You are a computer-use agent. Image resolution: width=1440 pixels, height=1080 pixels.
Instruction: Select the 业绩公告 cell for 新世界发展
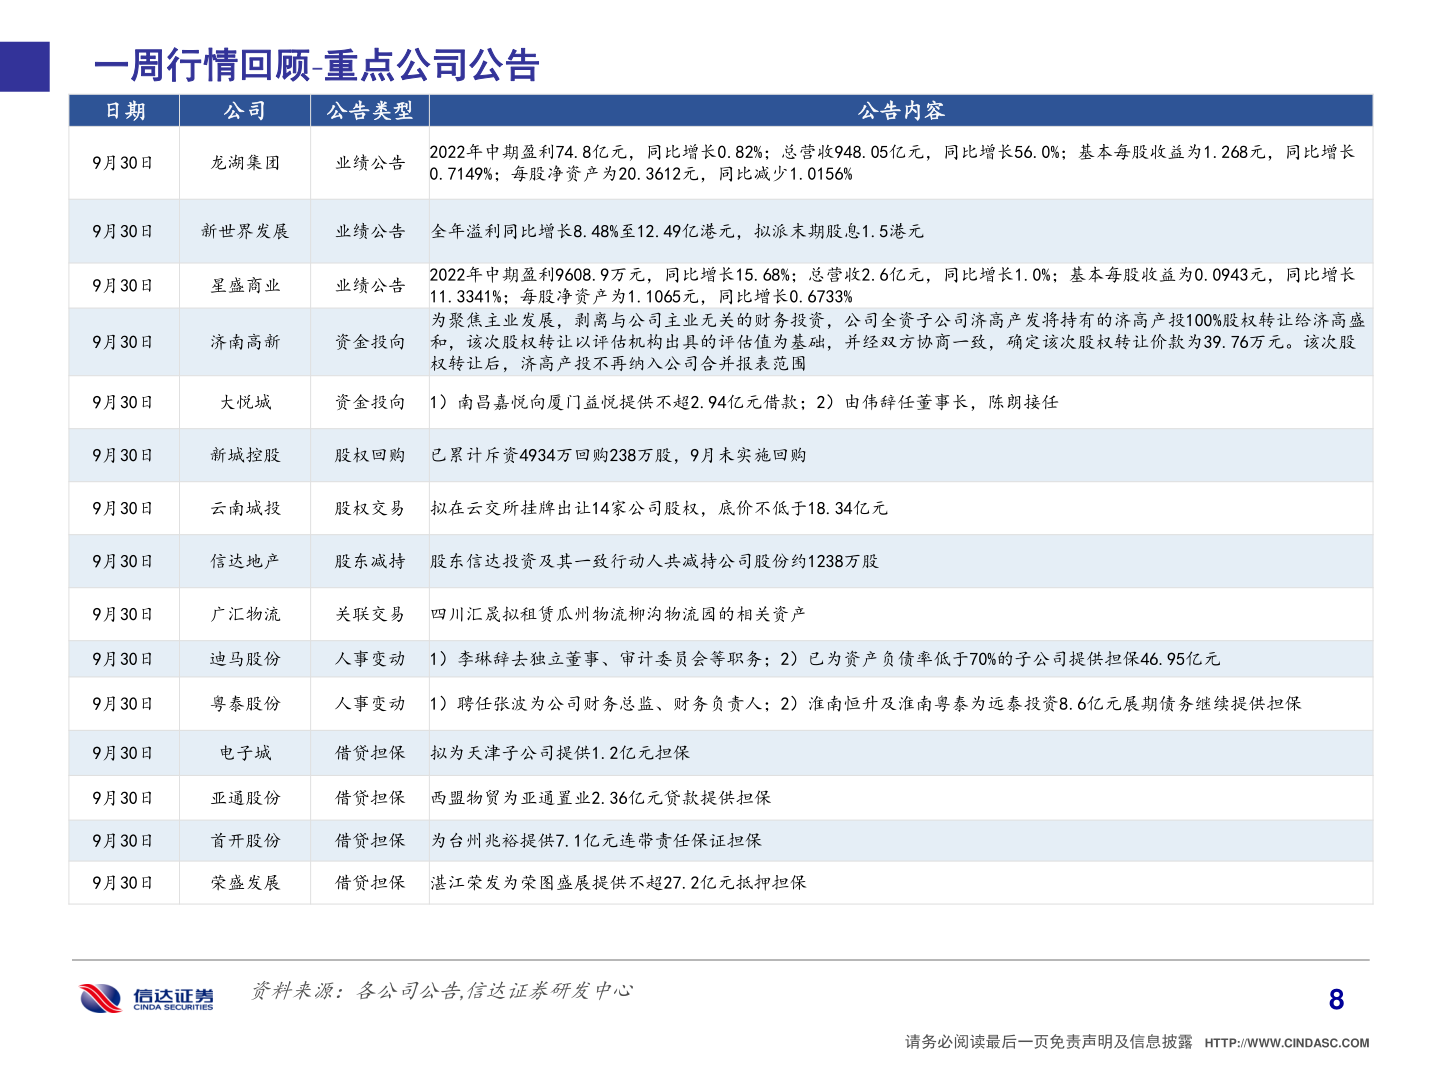(x=368, y=231)
